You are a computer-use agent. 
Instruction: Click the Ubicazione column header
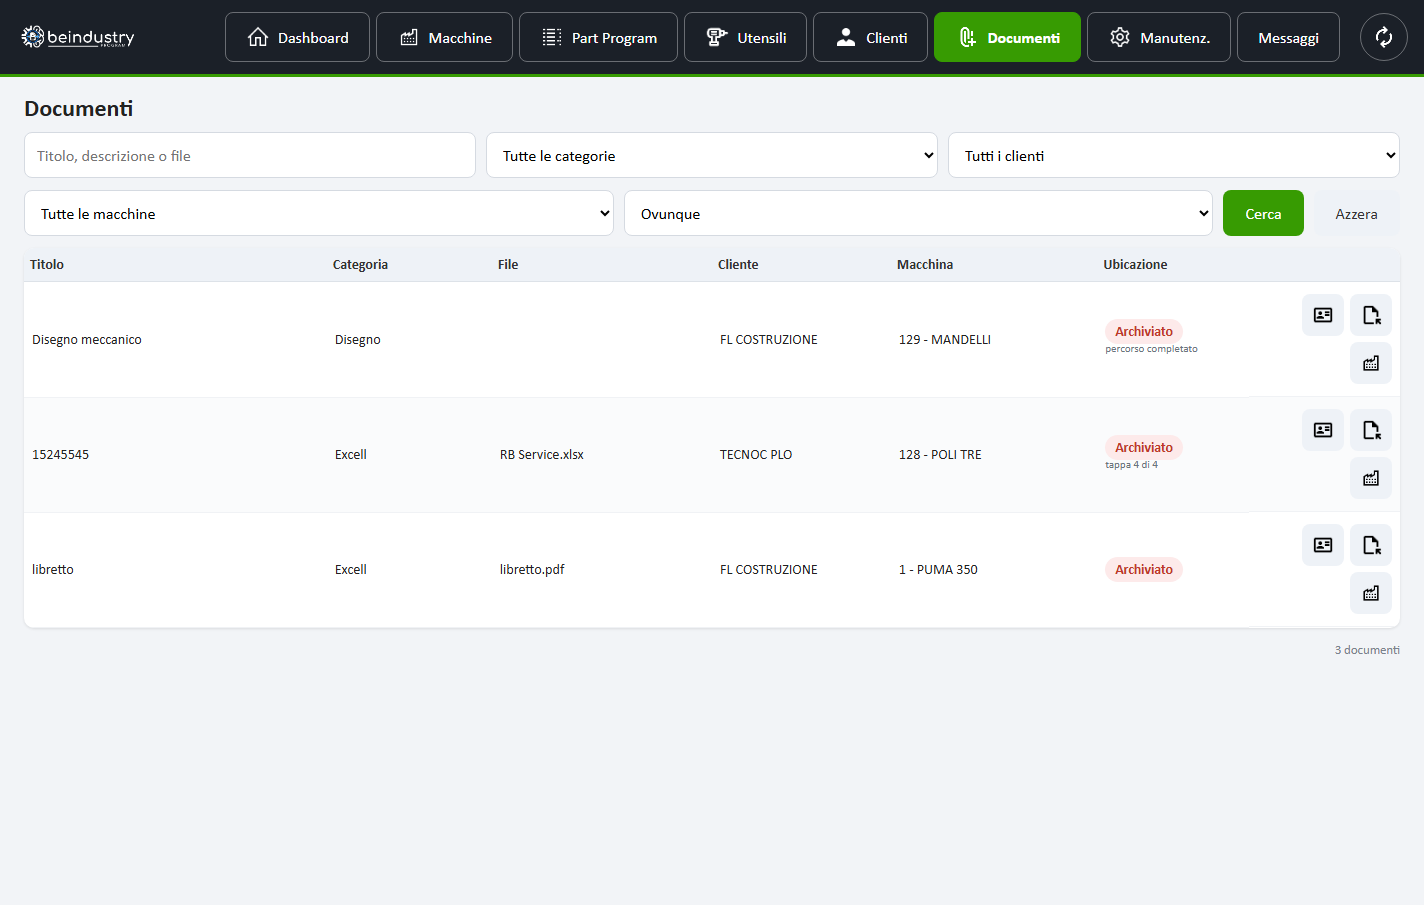(x=1135, y=264)
